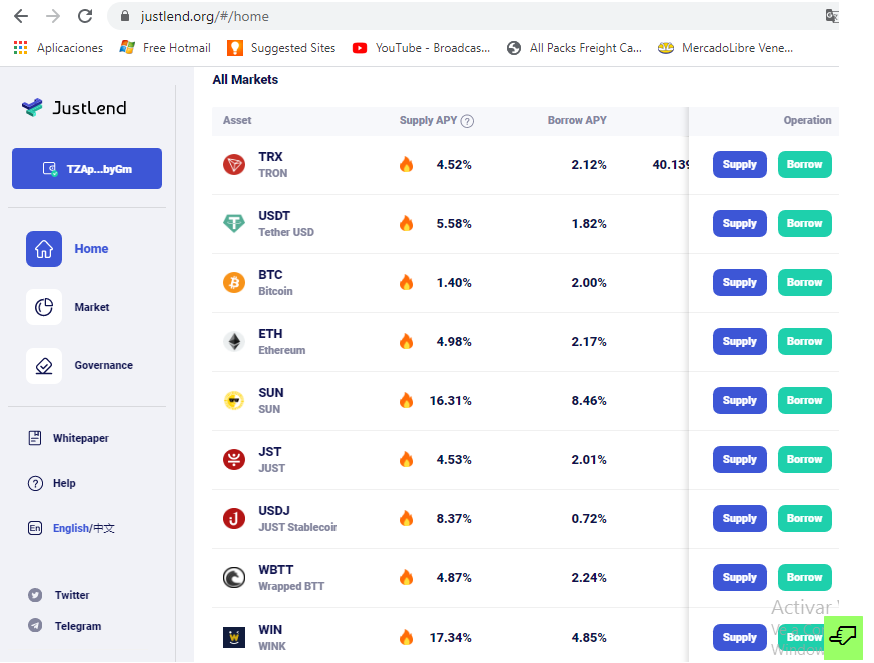Click the Help question mark icon

tap(35, 483)
